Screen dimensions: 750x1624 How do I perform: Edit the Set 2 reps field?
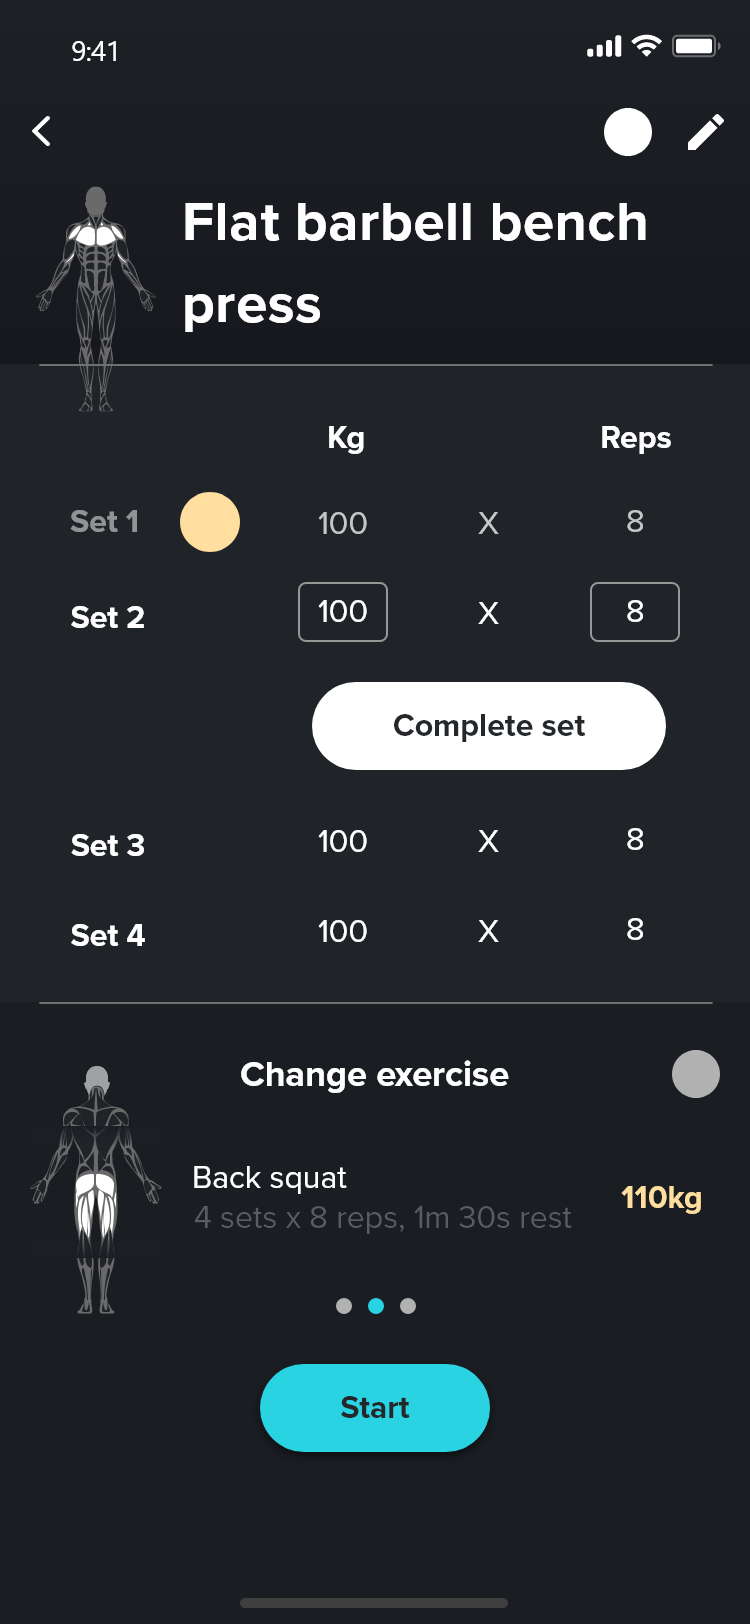(x=635, y=612)
